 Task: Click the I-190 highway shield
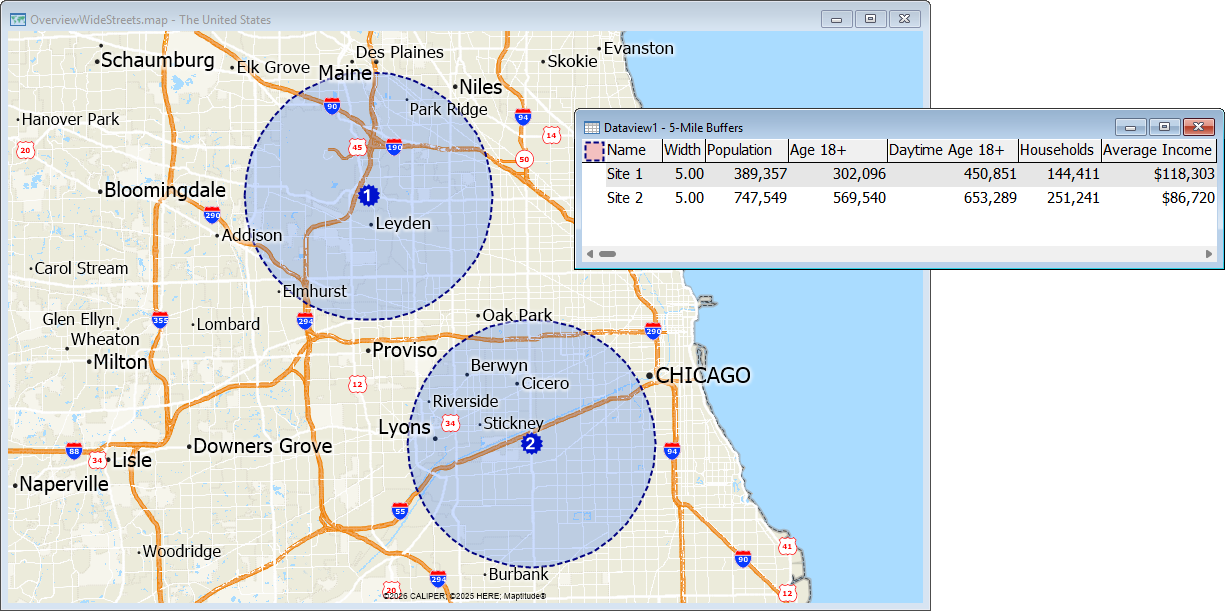394,147
